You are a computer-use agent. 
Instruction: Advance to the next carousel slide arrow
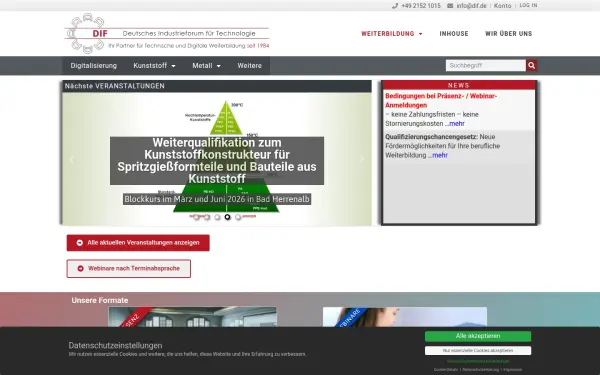point(362,159)
